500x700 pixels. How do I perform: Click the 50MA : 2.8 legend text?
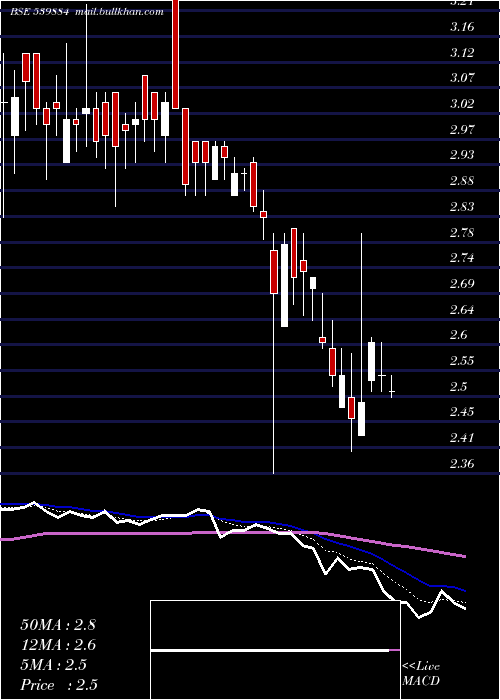coord(58,625)
